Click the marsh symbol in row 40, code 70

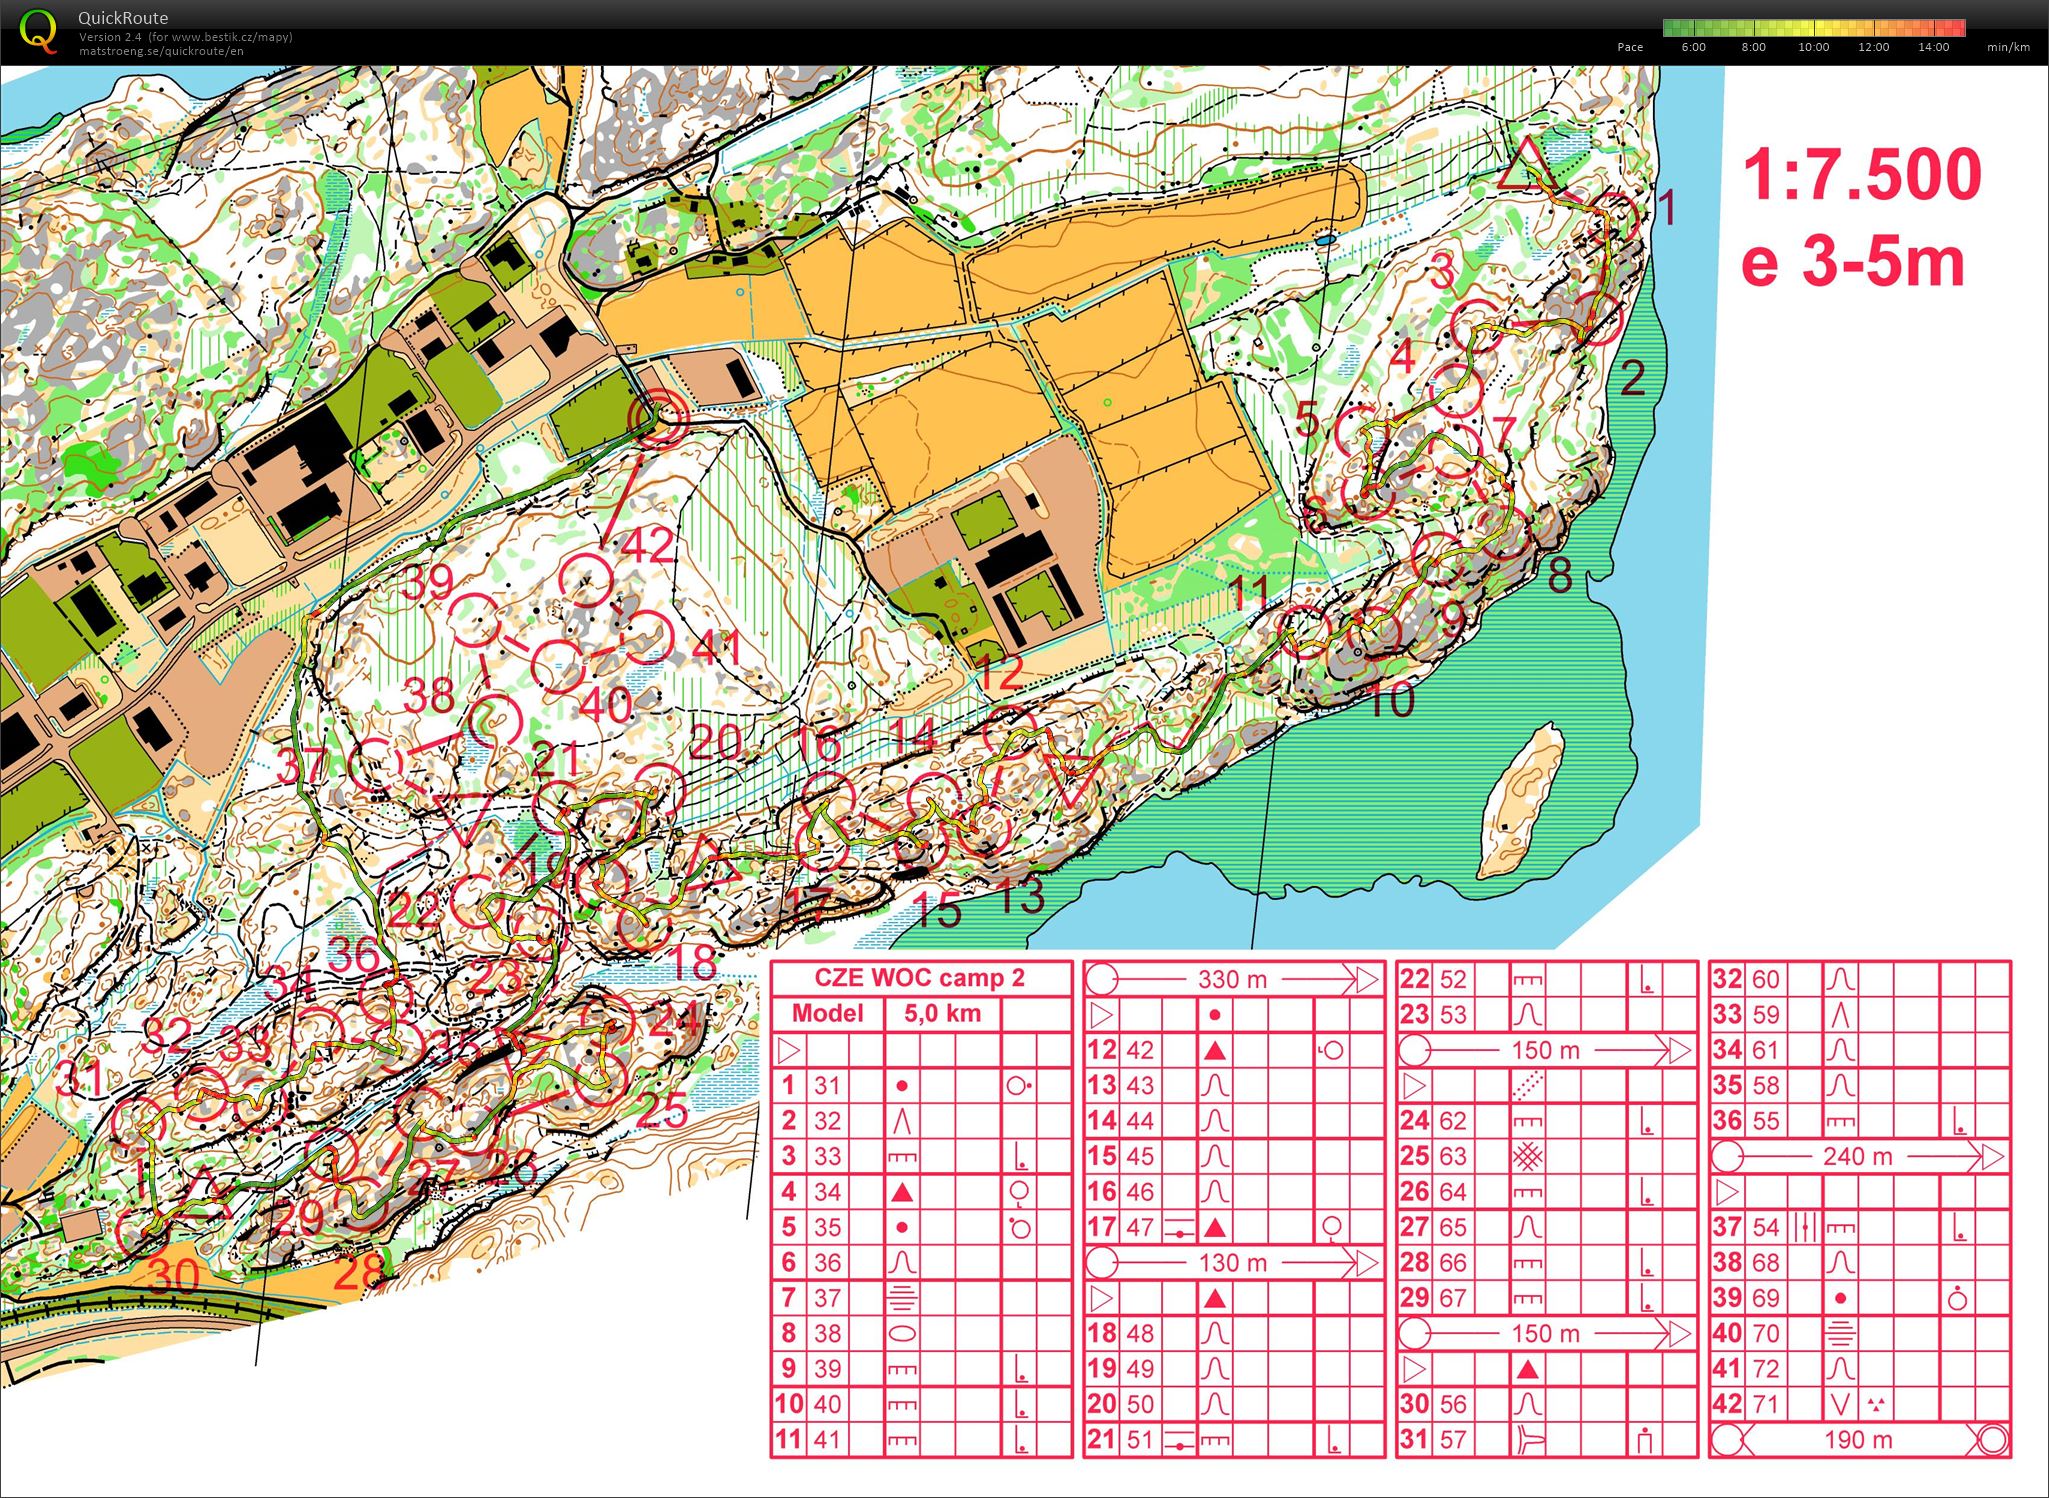pyautogui.click(x=1840, y=1333)
